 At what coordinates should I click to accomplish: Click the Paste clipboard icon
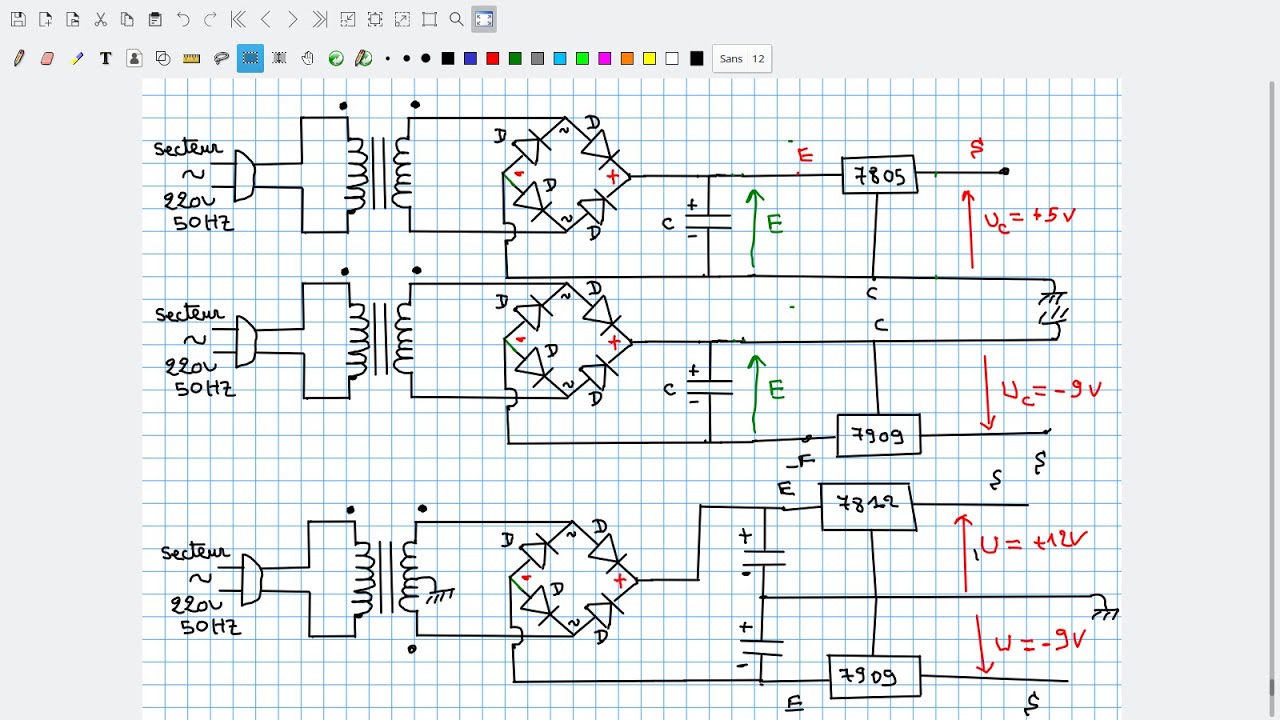[x=154, y=19]
